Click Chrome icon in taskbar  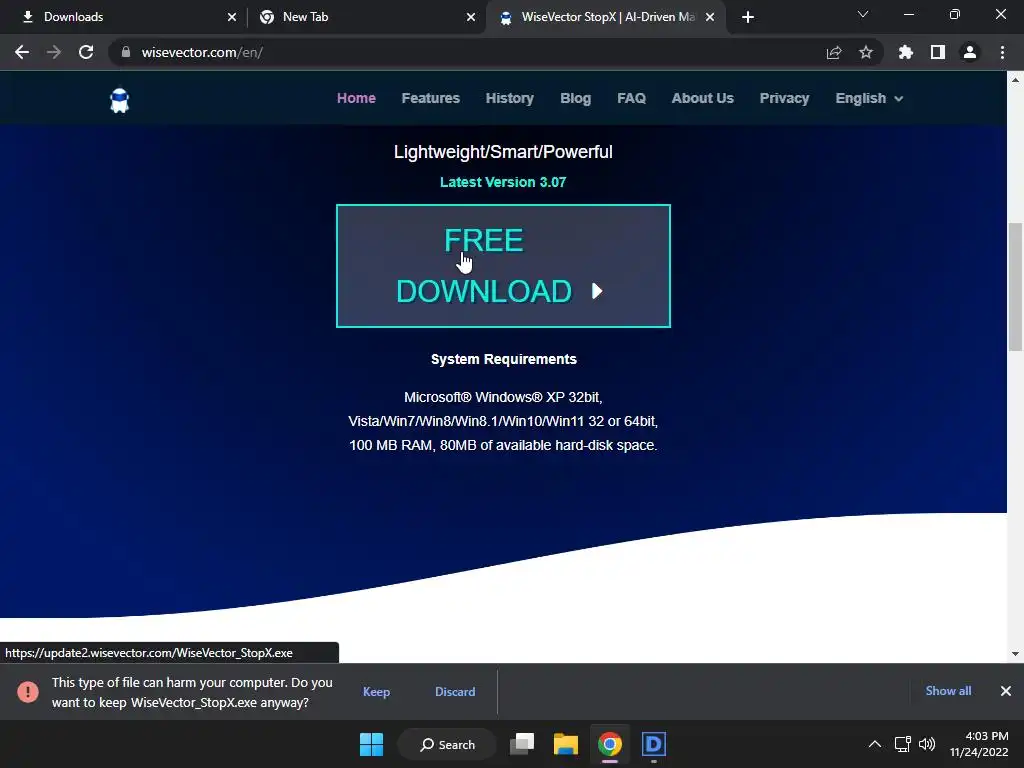pos(609,744)
